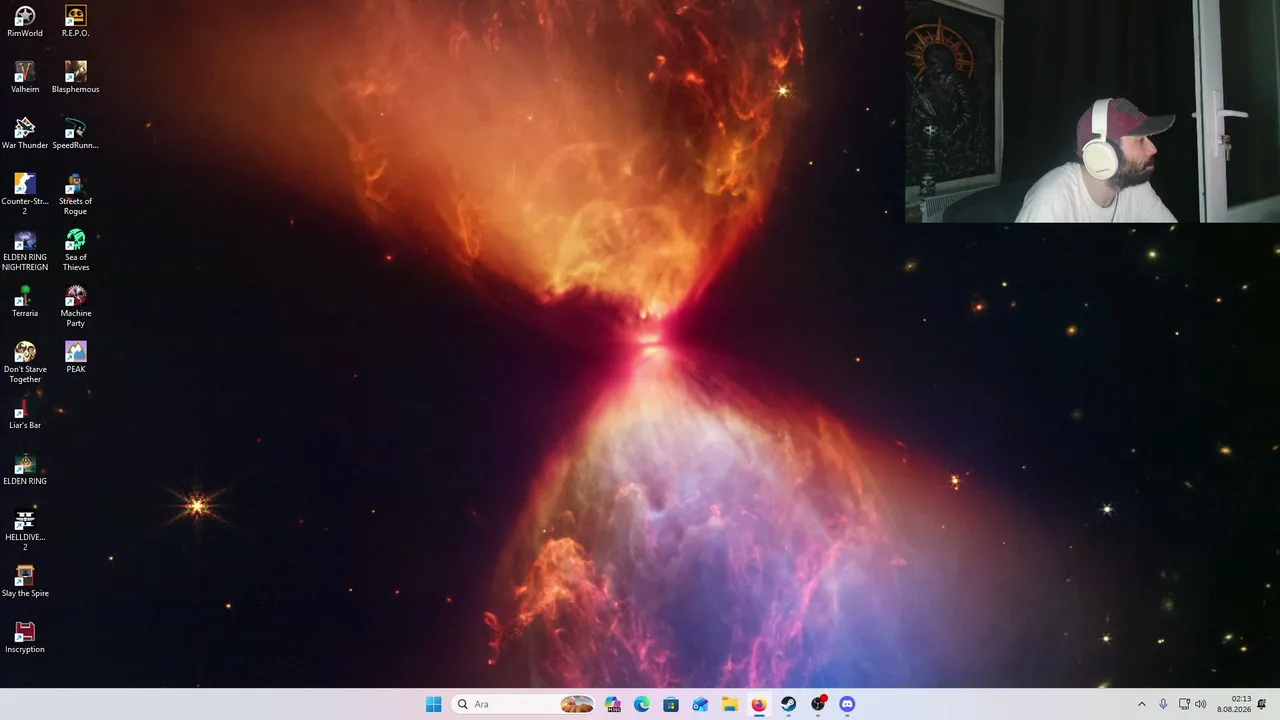The image size is (1280, 720).
Task: Switch to Firefox in the taskbar
Action: 759,704
